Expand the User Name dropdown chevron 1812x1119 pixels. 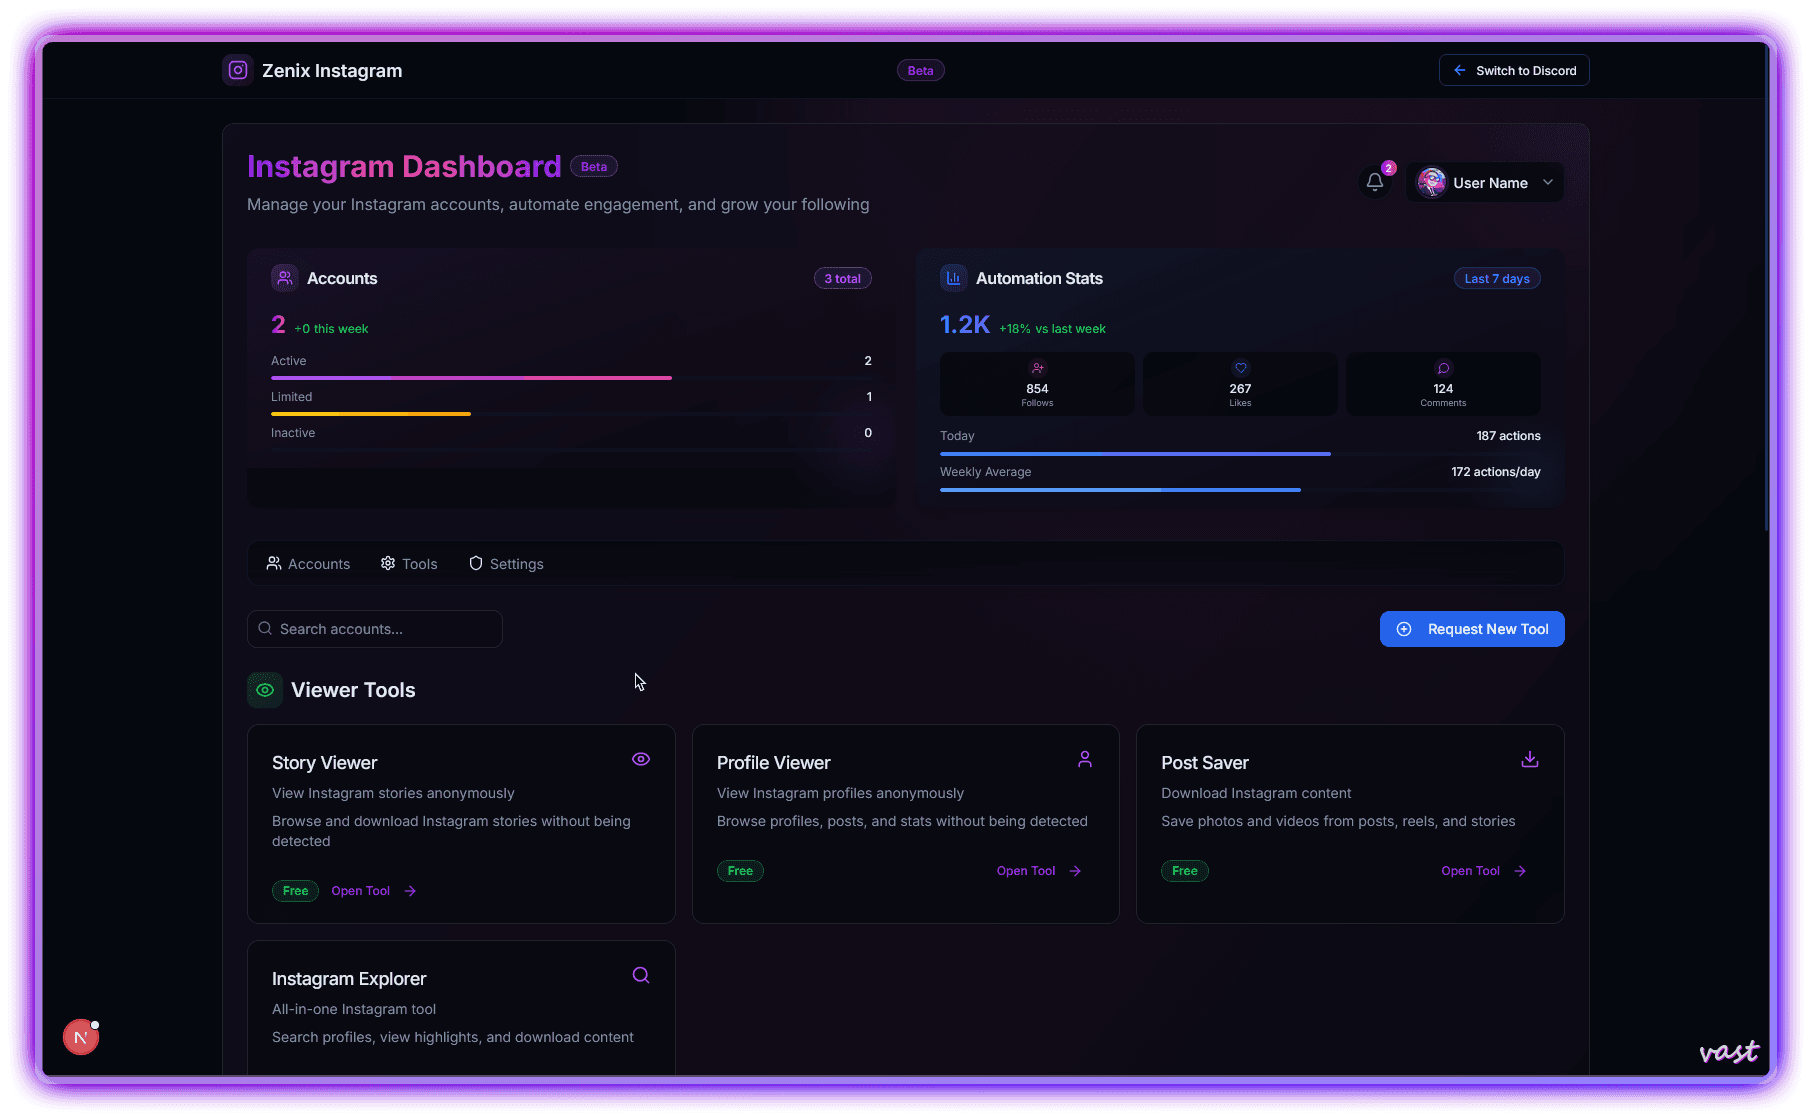1548,182
